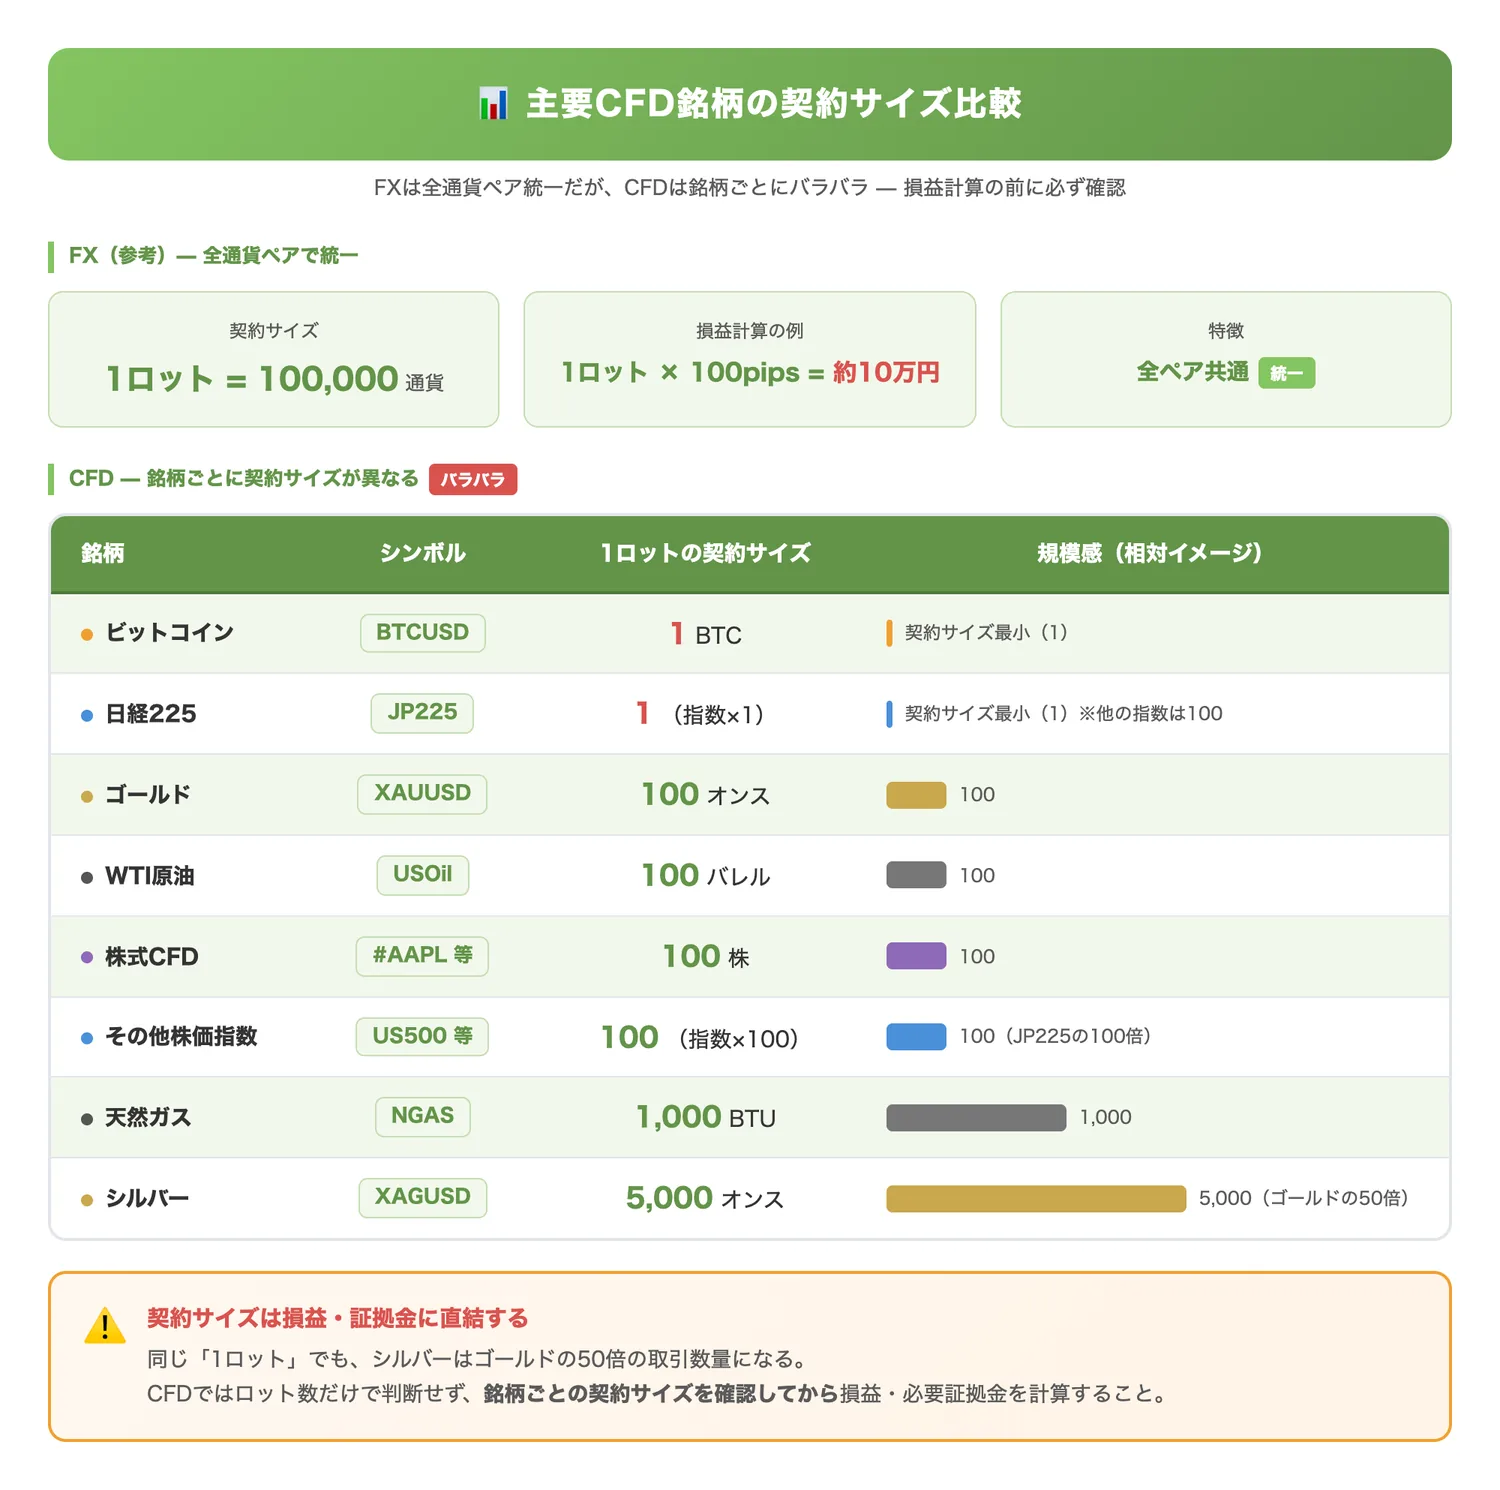The image size is (1500, 1490).
Task: Click the 1ロット = 100,000 通貨 text
Action: point(275,379)
